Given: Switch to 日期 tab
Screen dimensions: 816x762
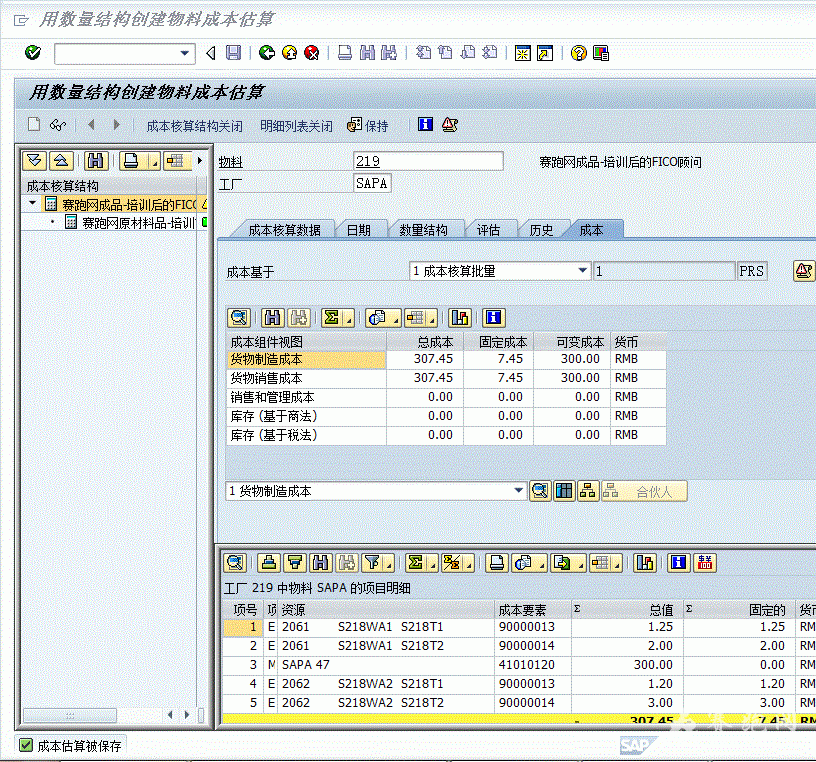Looking at the screenshot, I should (359, 230).
